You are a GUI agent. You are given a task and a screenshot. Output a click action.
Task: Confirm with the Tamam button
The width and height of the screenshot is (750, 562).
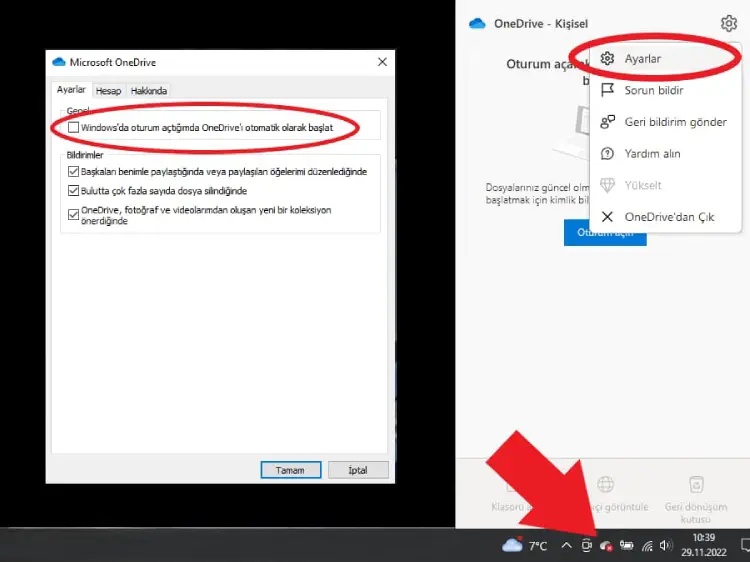291,470
